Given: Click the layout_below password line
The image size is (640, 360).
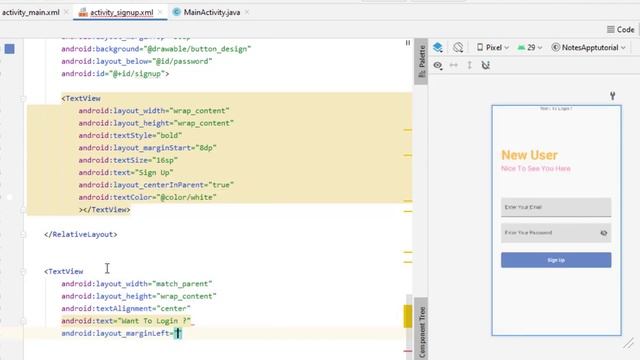Looking at the screenshot, I should pyautogui.click(x=137, y=61).
